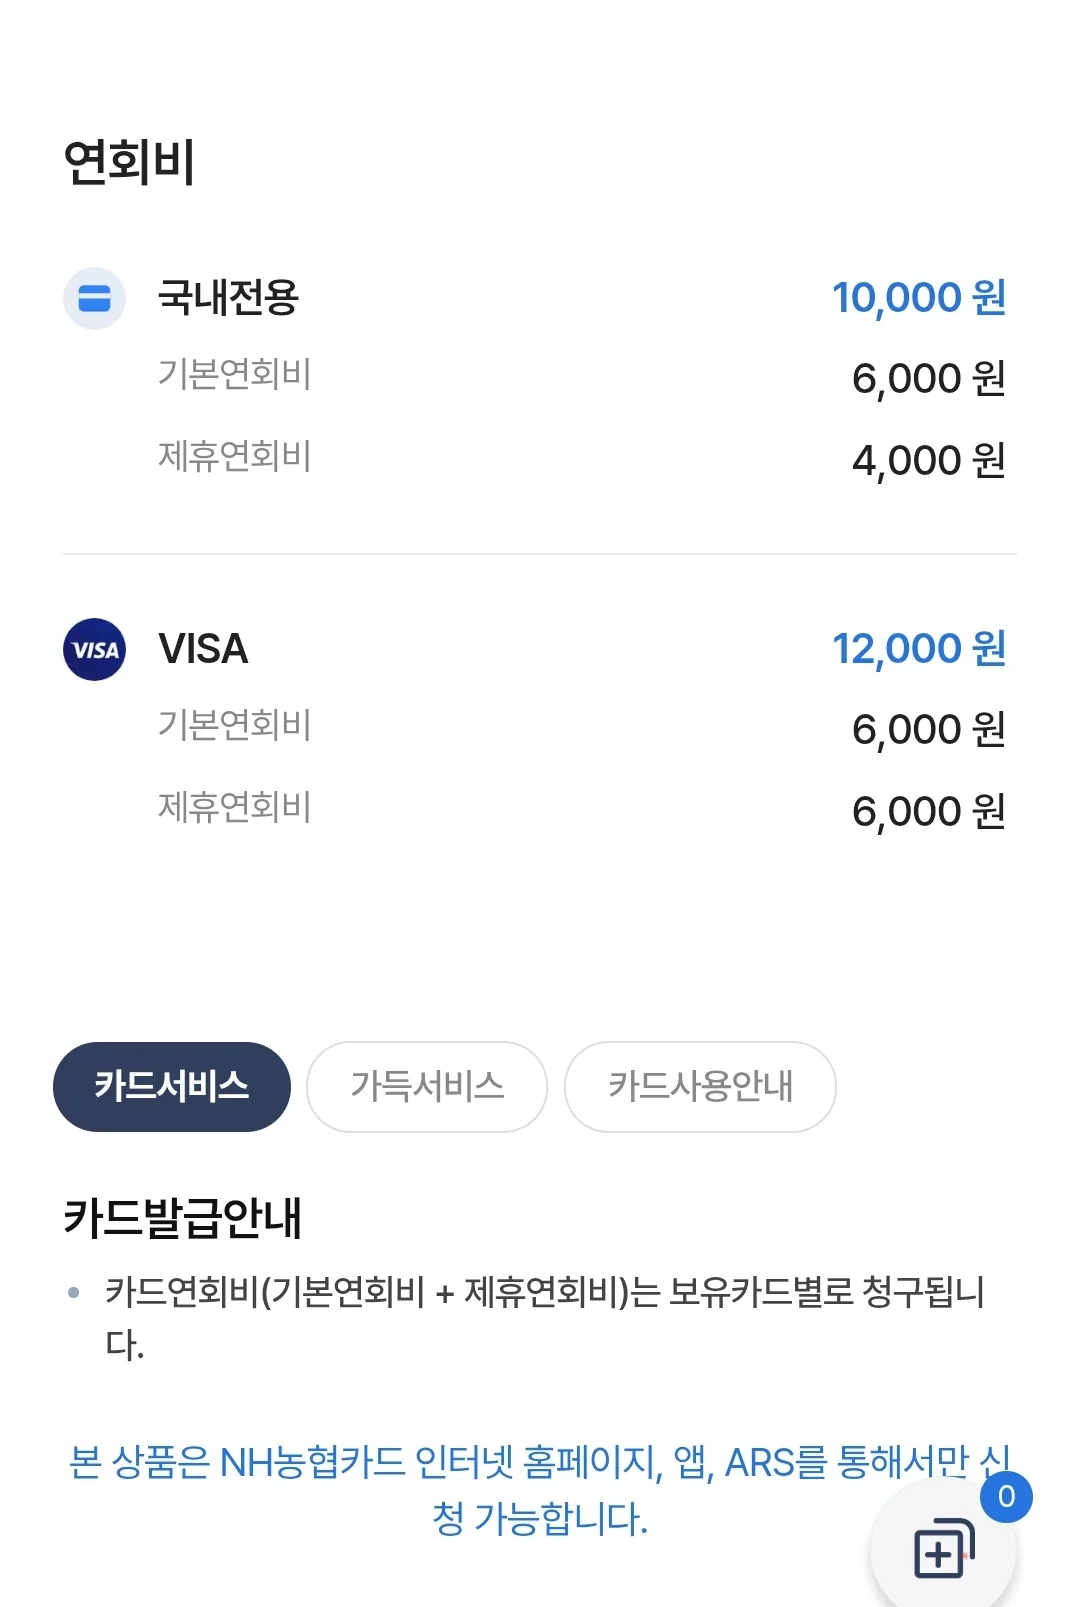Tap the 카드발급안내 heading
The height and width of the screenshot is (1607, 1080).
[x=183, y=1218]
